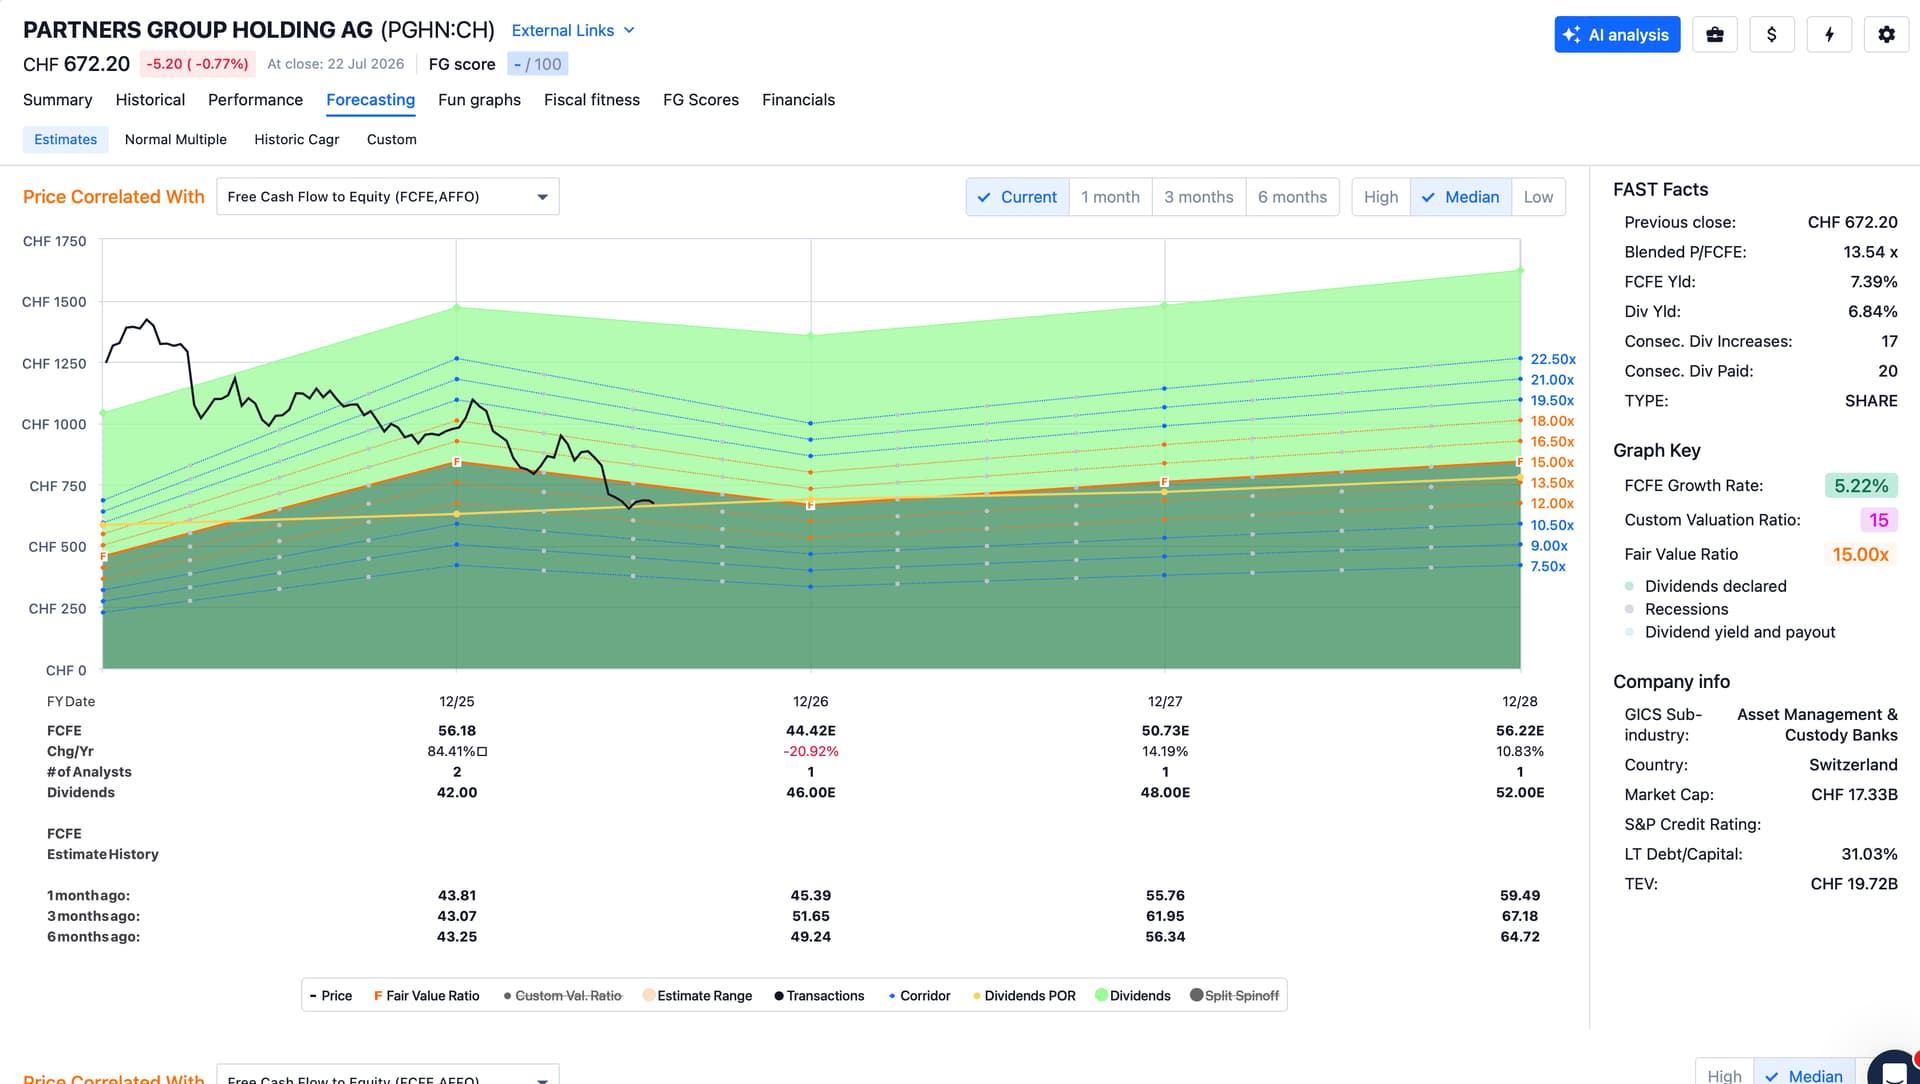The height and width of the screenshot is (1084, 1920).
Task: Open the Price Correlated With dropdown
Action: point(388,197)
